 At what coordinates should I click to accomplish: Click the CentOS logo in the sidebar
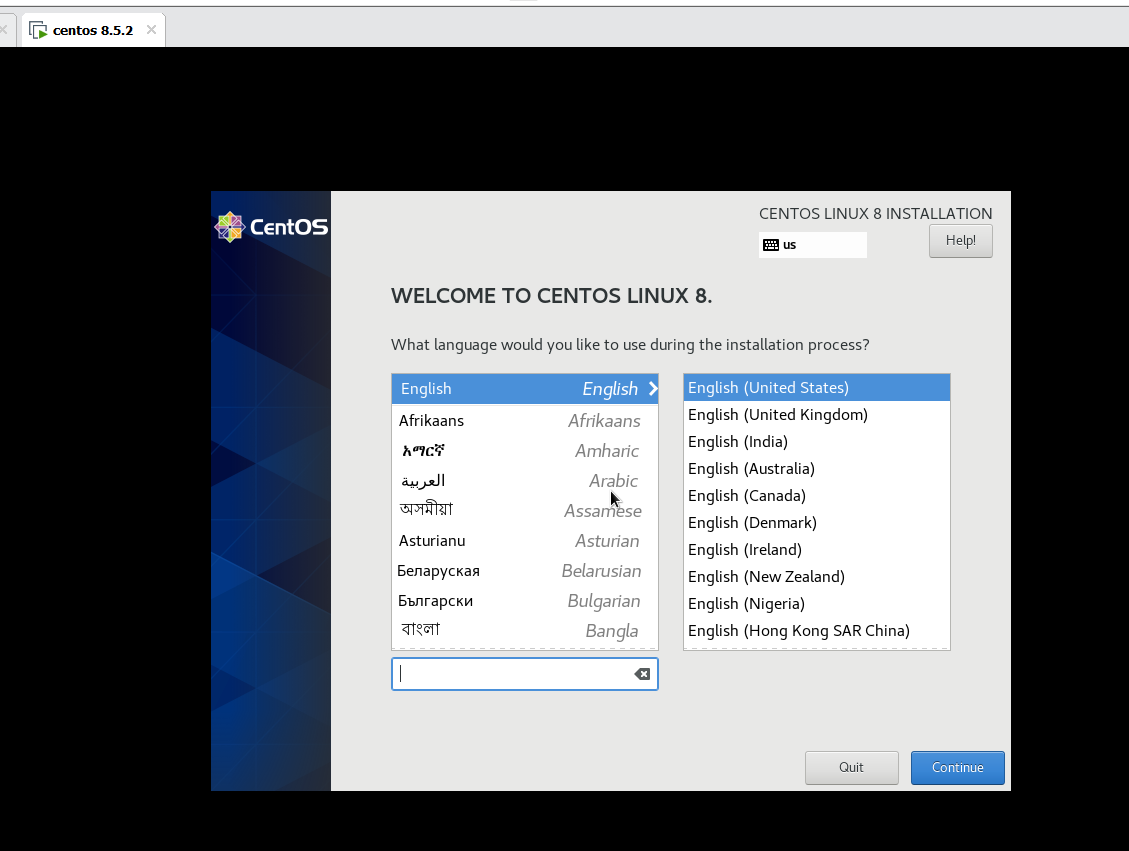(x=271, y=227)
